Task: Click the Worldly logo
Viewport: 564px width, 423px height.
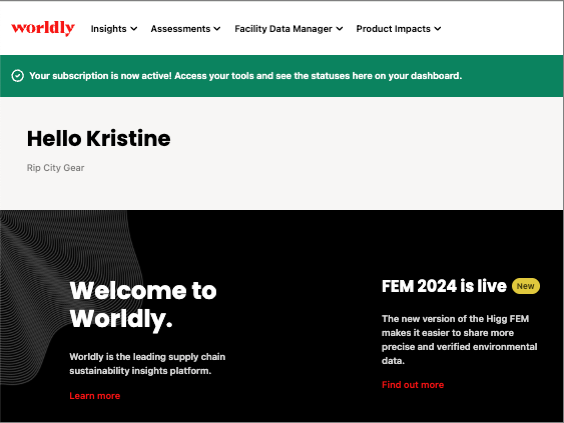Action: (43, 28)
